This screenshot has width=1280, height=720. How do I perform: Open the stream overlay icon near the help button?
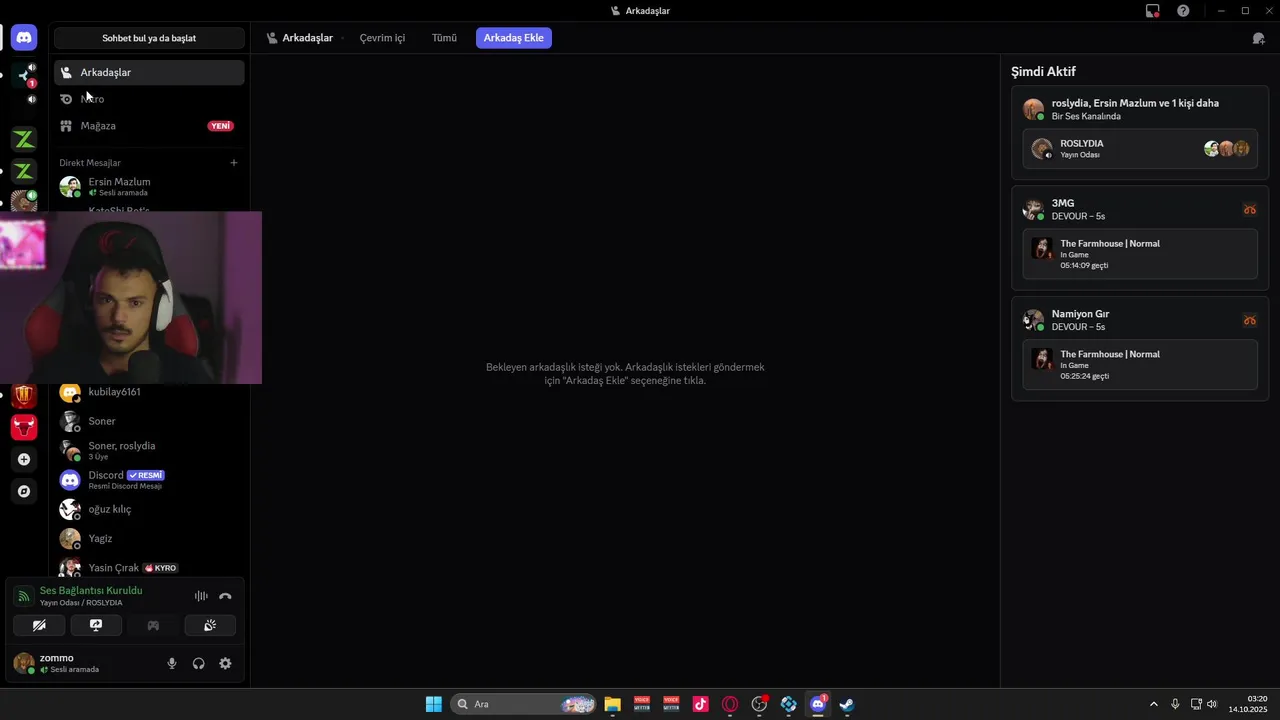(x=1152, y=11)
